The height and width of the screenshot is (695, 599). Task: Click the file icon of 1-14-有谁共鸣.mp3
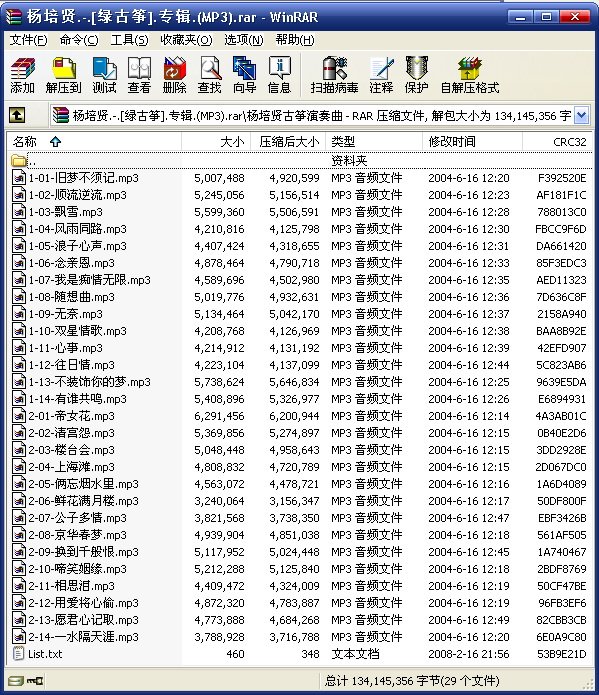[x=19, y=399]
